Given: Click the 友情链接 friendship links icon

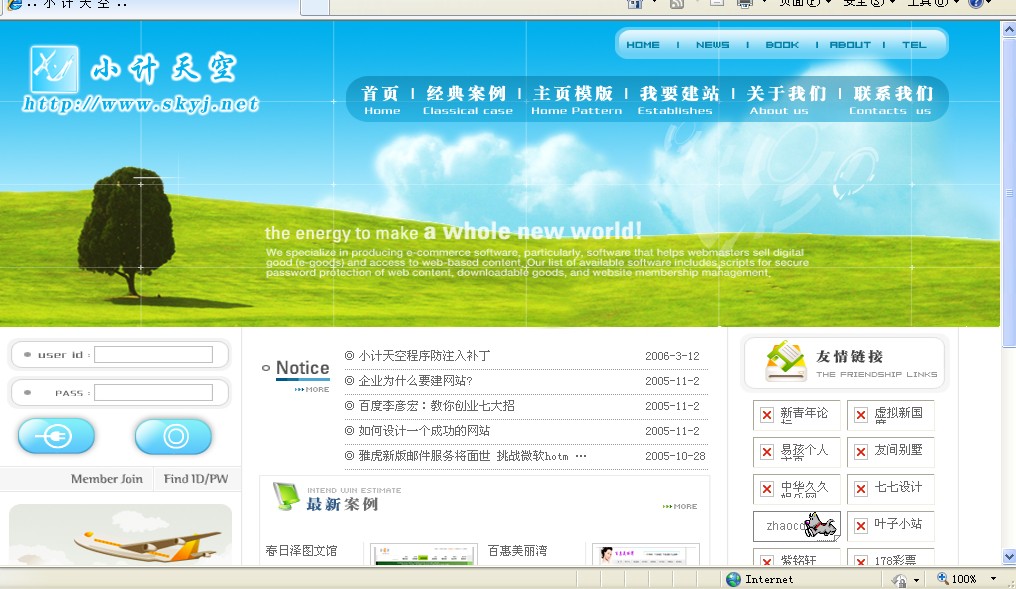Looking at the screenshot, I should coord(785,361).
